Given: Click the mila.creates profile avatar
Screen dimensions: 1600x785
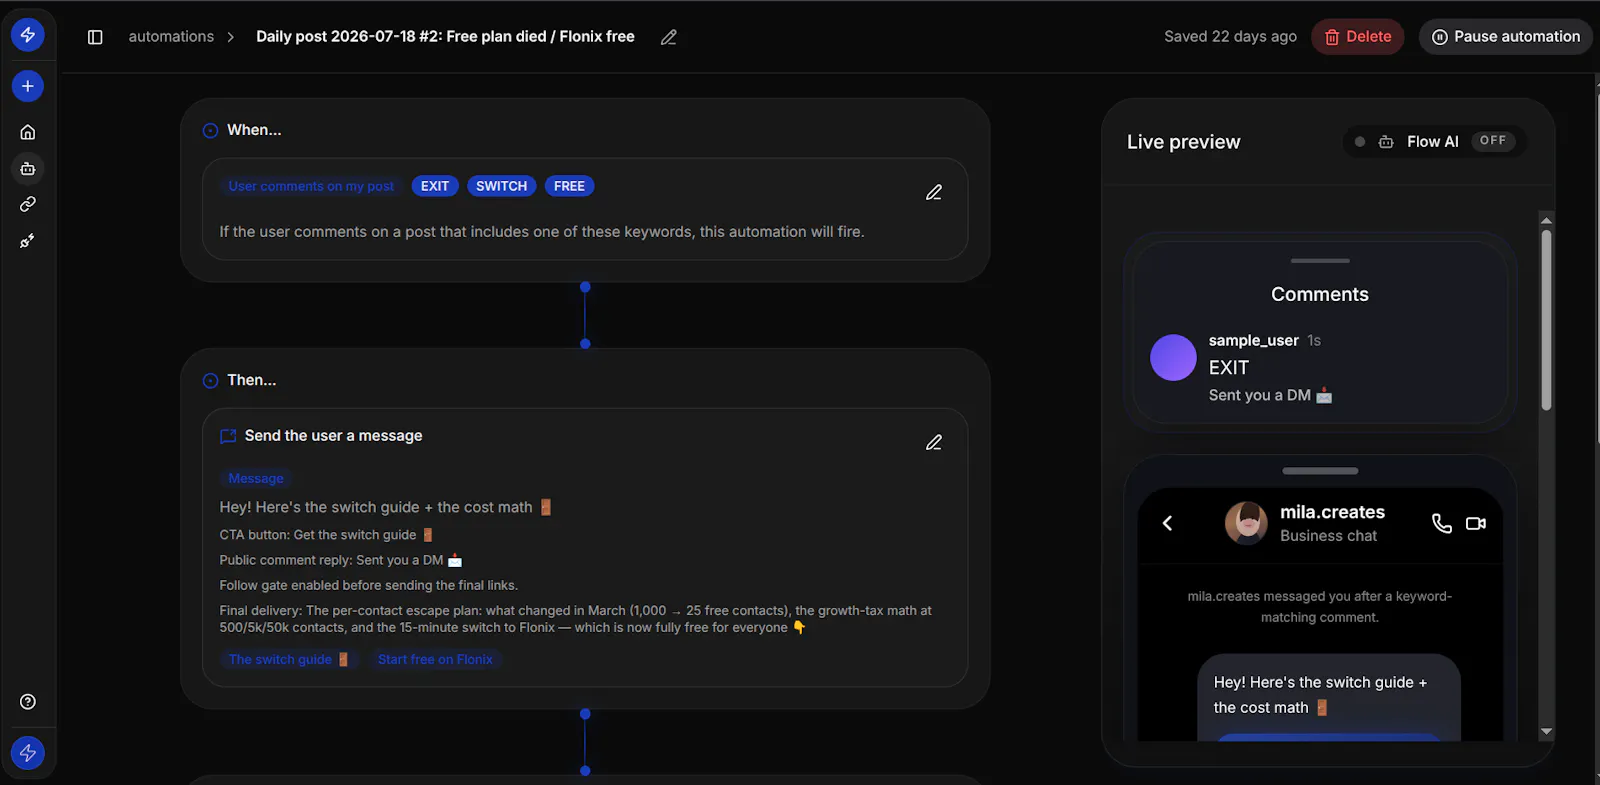Looking at the screenshot, I should tap(1246, 523).
